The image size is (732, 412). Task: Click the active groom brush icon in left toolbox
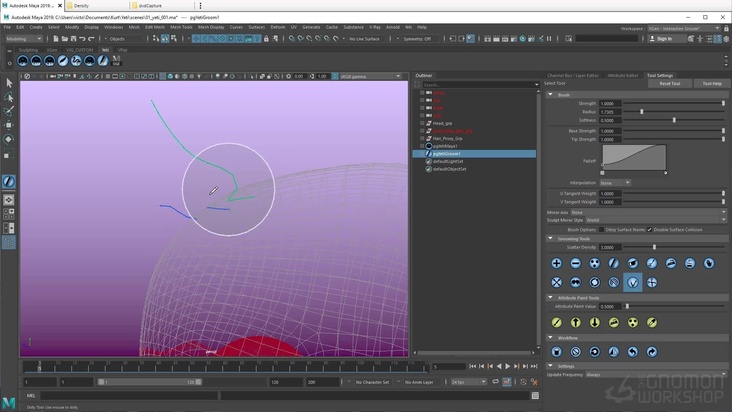[x=9, y=182]
